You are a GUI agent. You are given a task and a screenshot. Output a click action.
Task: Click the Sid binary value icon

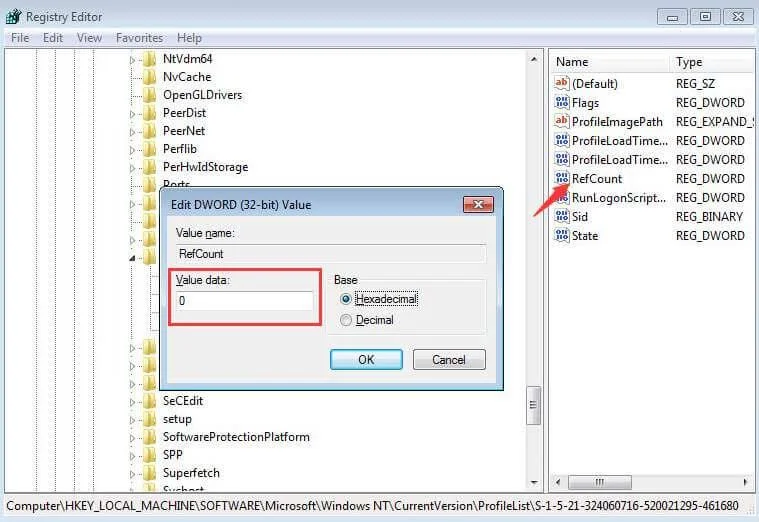point(562,216)
